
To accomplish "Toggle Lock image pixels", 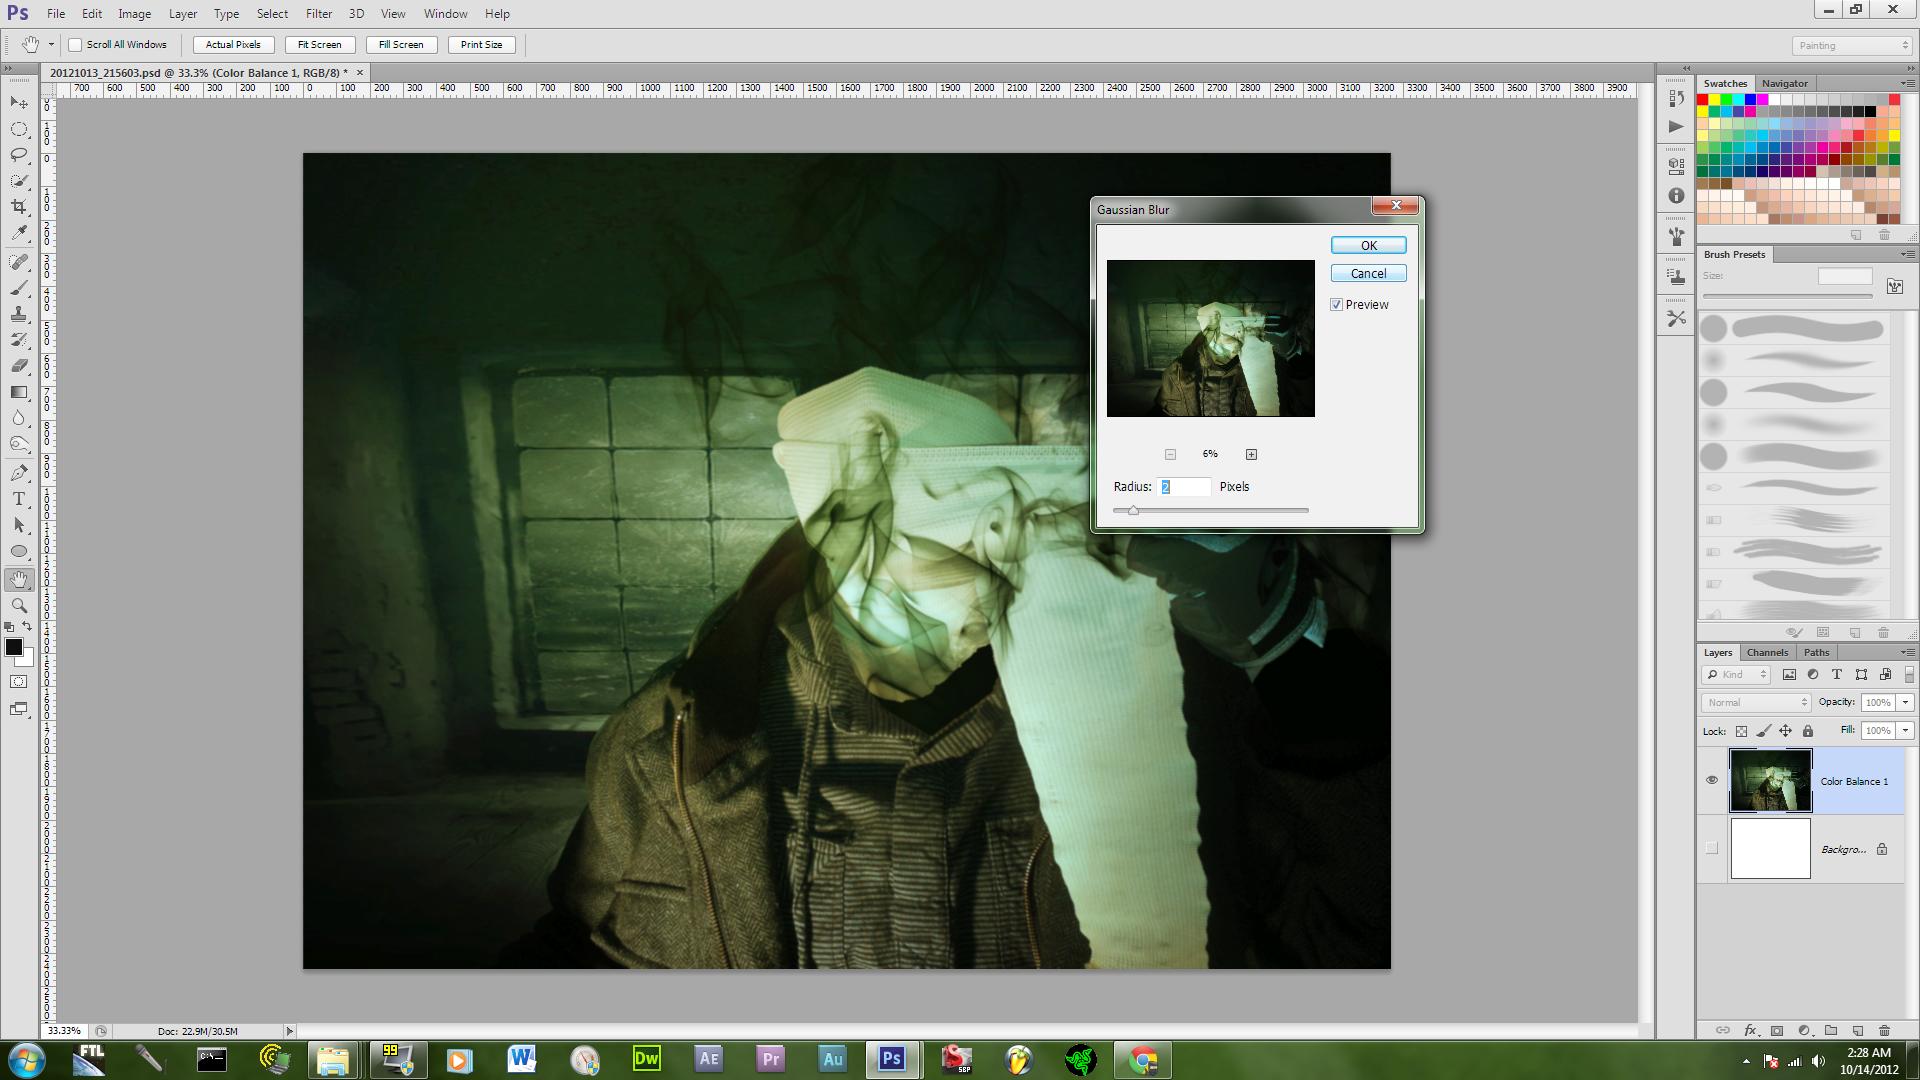I will pyautogui.click(x=1763, y=731).
